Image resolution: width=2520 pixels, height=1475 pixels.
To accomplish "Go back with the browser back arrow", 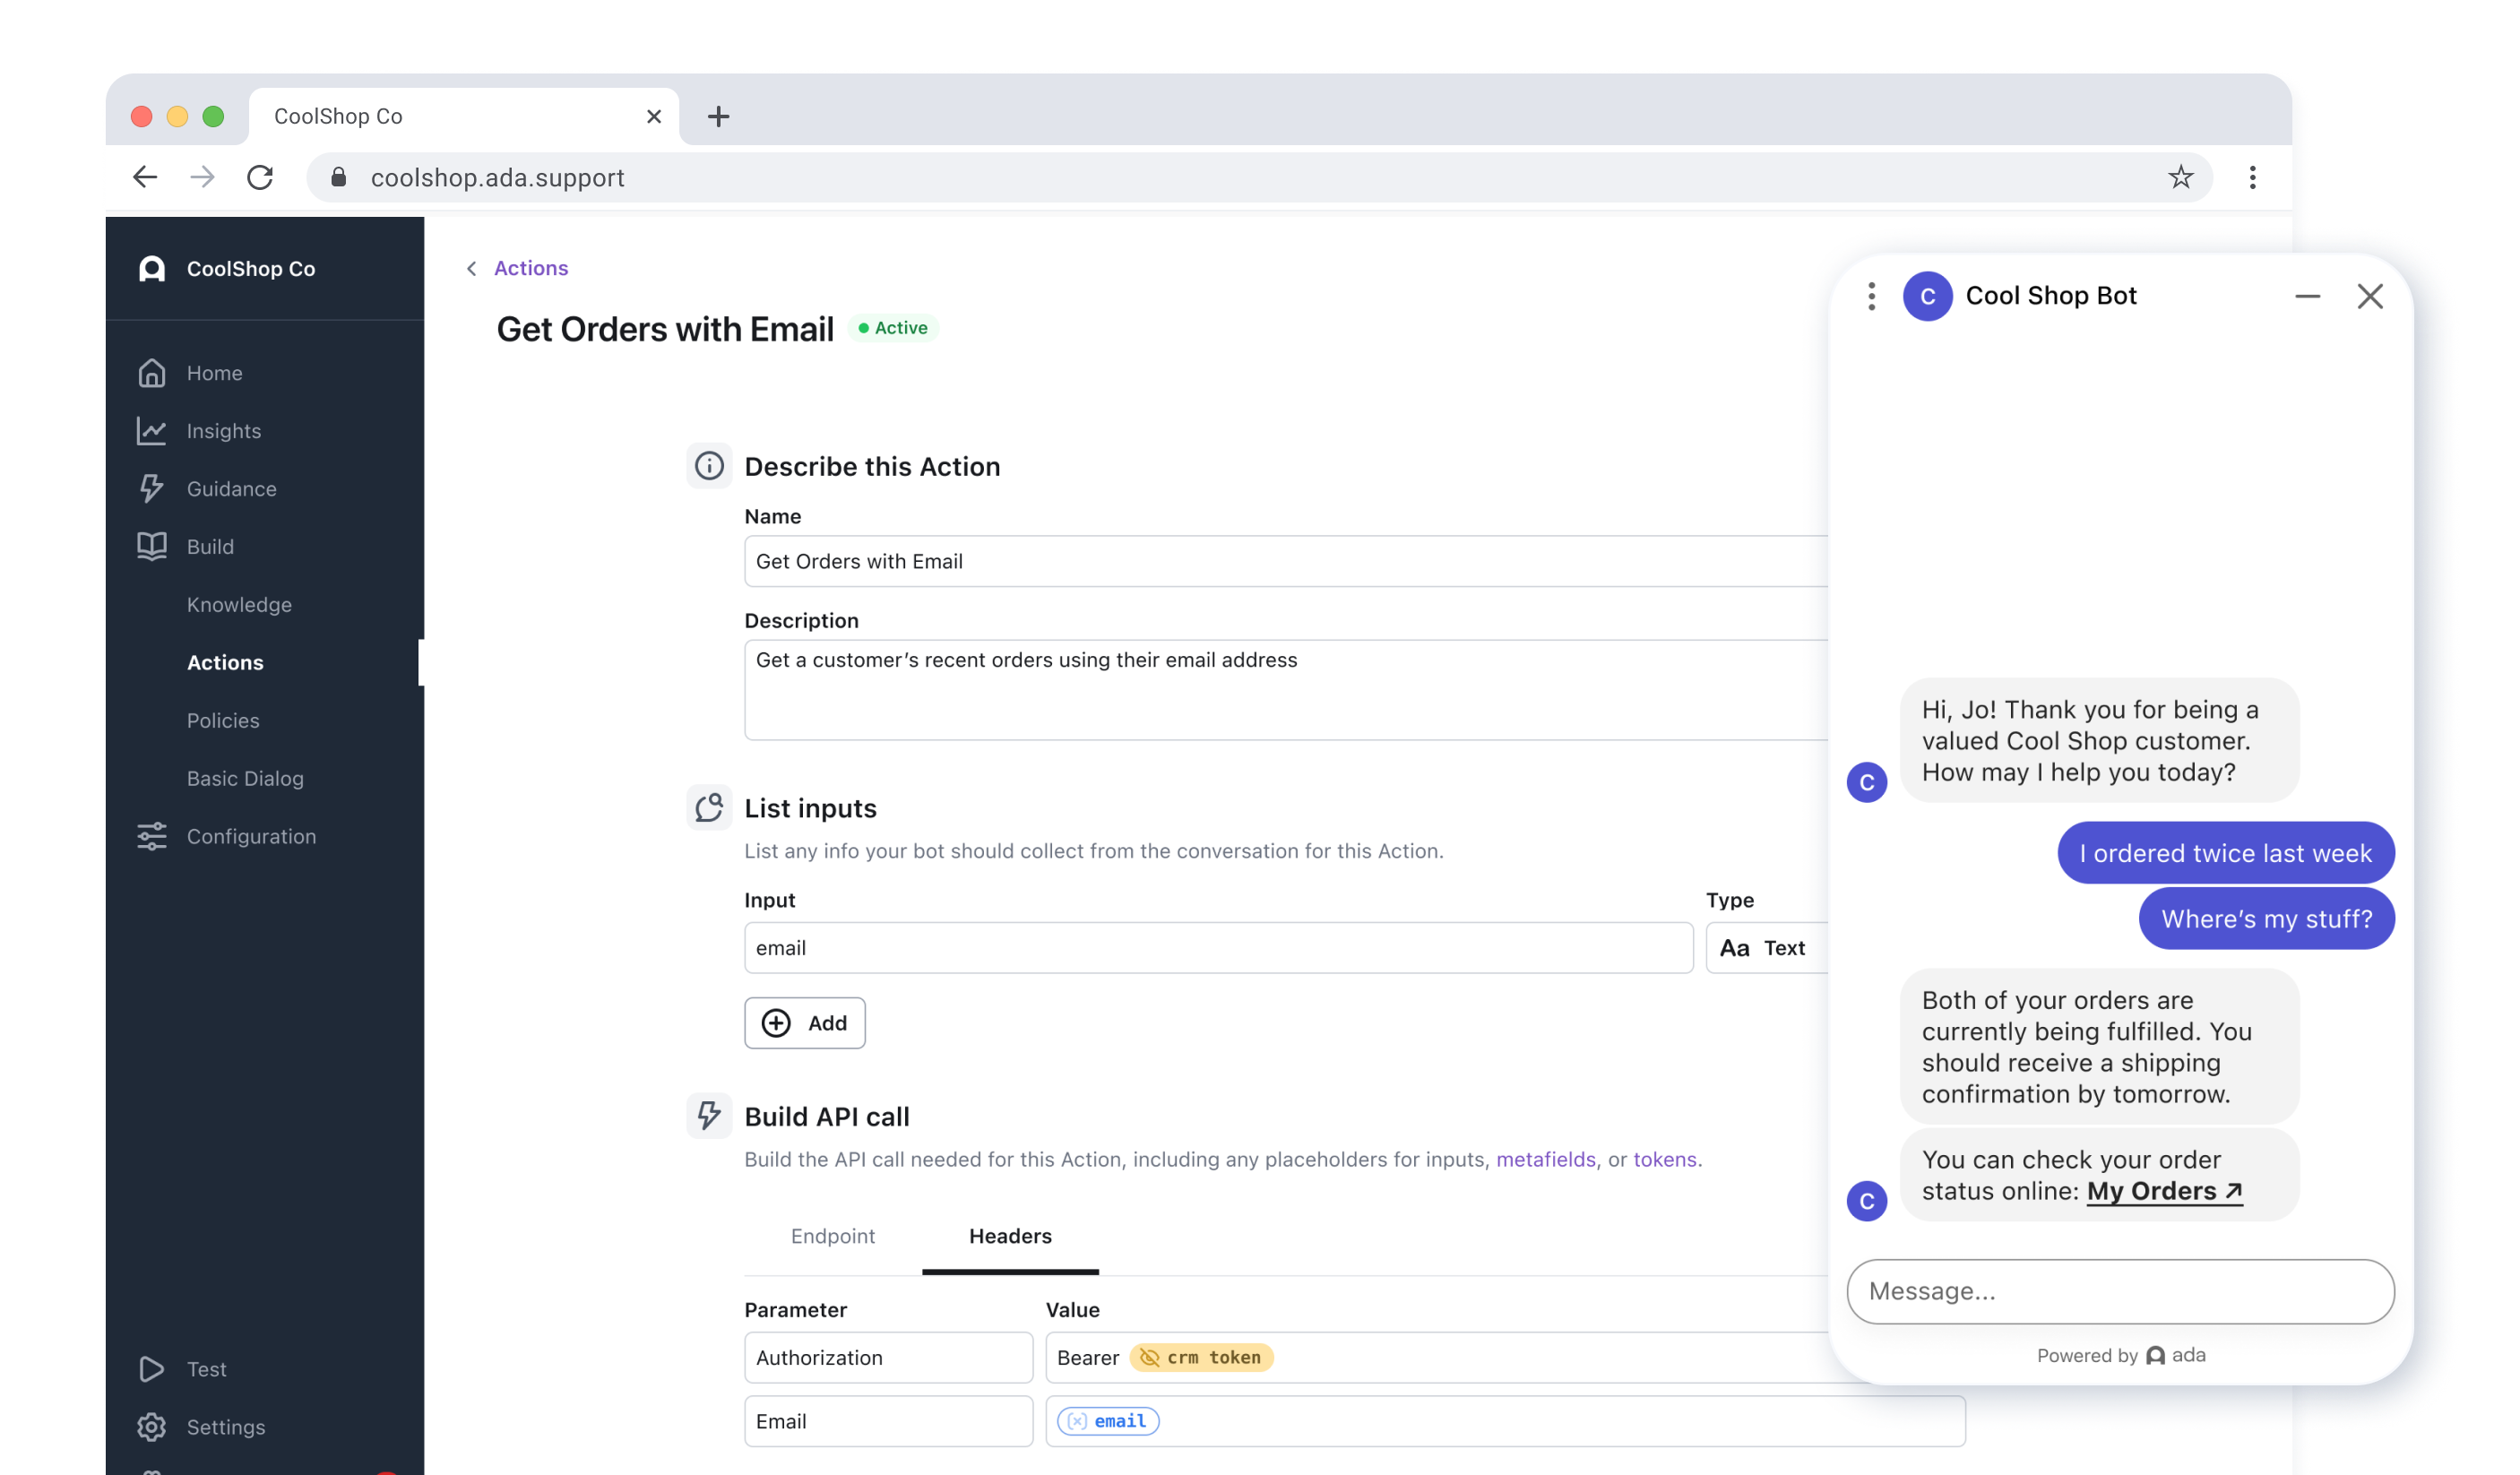I will [145, 177].
